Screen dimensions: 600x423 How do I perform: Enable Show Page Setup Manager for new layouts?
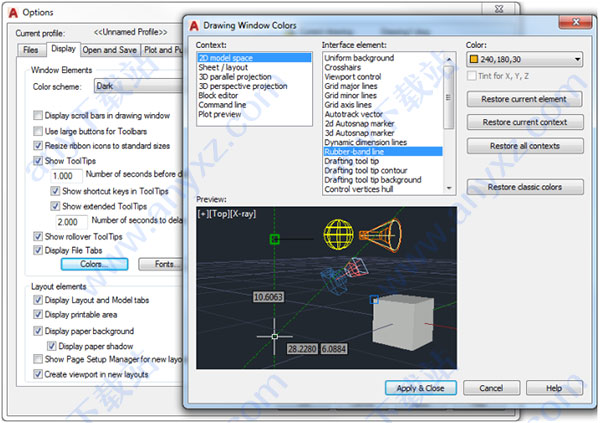point(38,359)
